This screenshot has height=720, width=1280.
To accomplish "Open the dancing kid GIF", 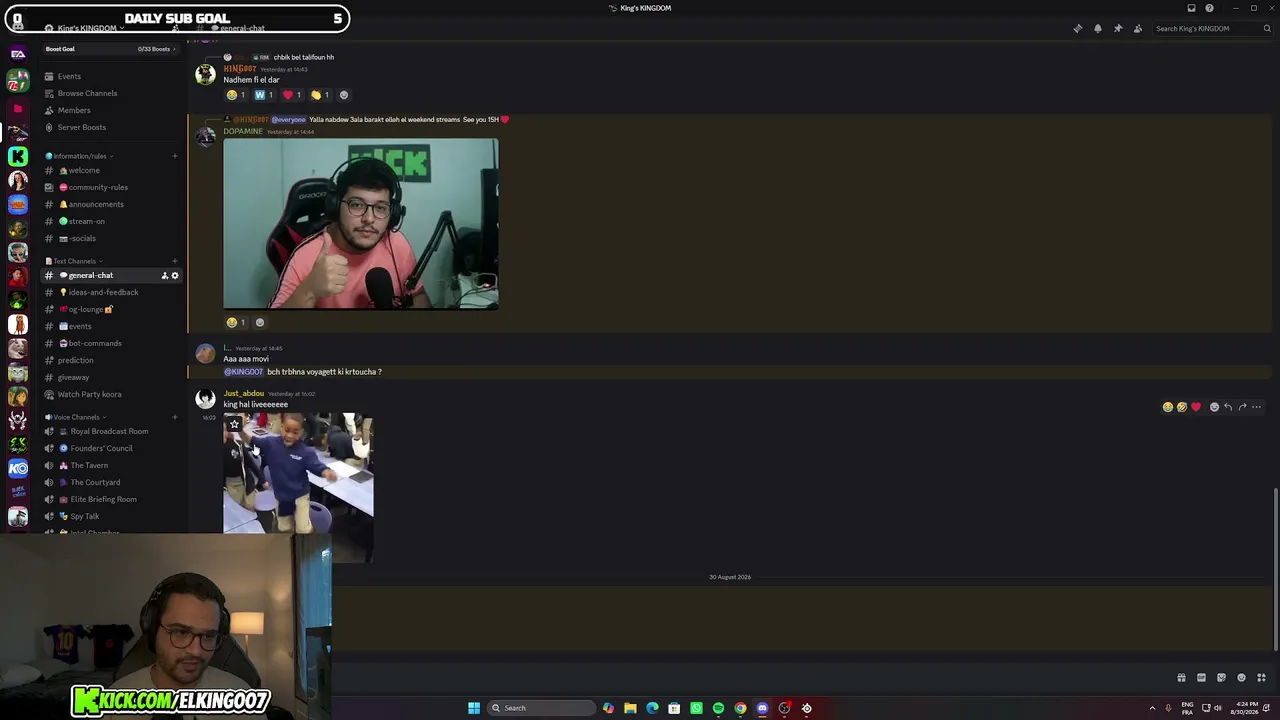I will 298,488.
